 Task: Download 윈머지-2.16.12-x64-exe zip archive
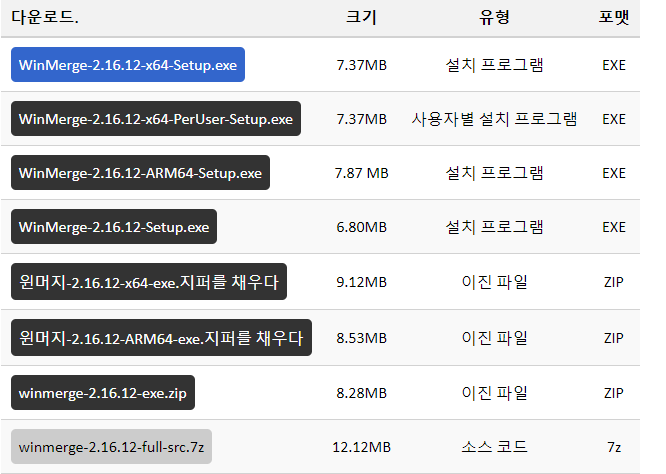point(149,281)
